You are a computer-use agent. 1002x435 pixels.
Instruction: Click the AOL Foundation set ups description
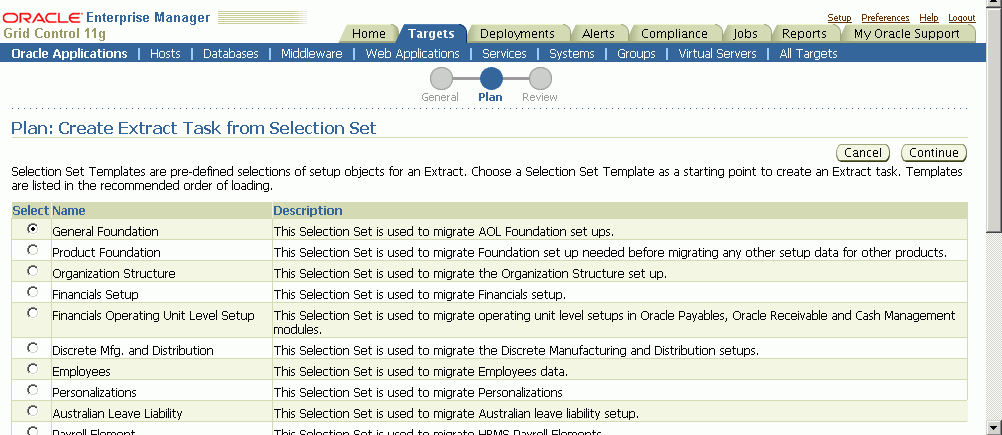click(444, 231)
